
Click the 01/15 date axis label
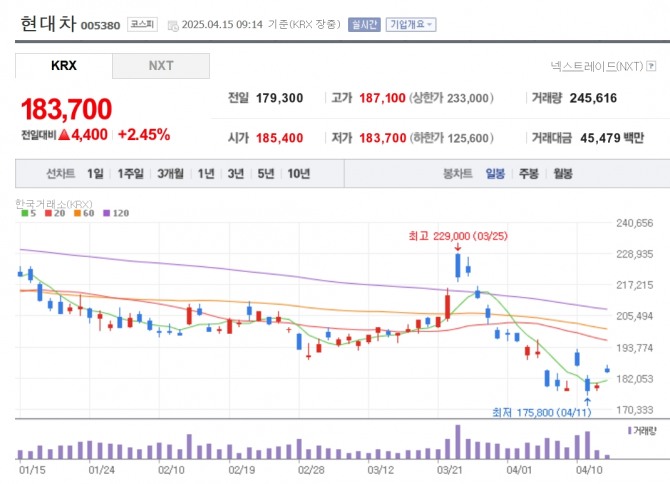pos(32,470)
